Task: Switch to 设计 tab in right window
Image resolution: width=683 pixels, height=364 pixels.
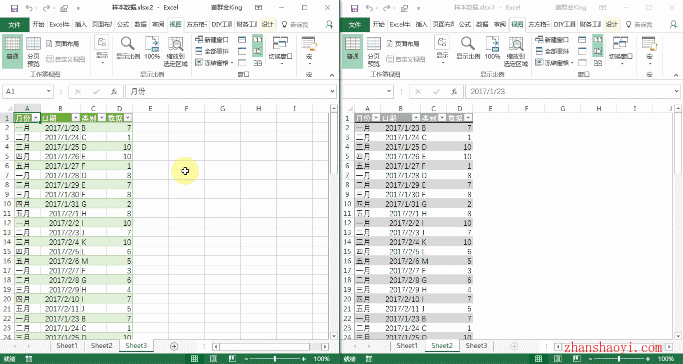Action: tap(612, 24)
